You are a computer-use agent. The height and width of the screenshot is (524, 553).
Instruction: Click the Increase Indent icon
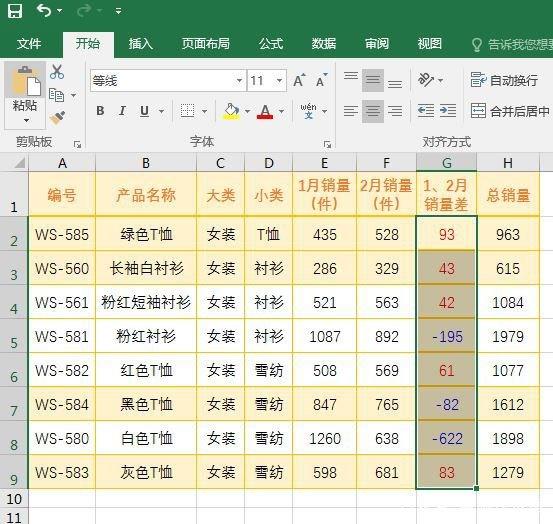(448, 111)
